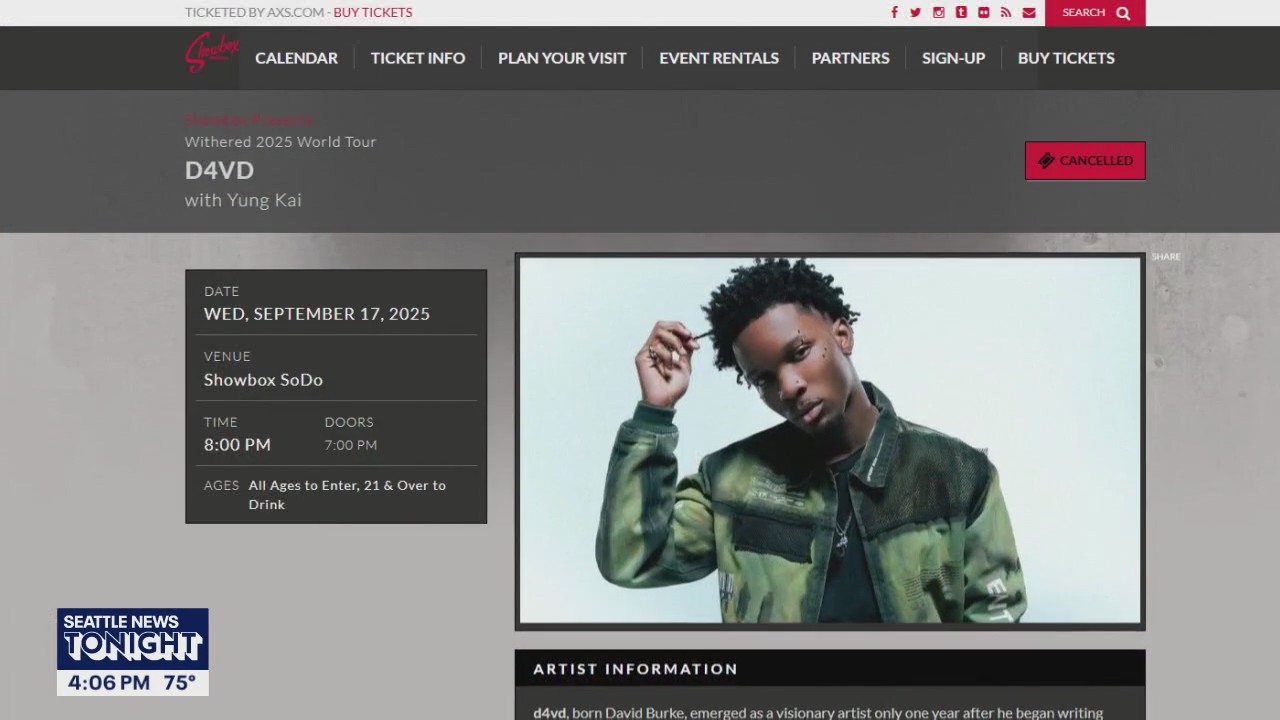The image size is (1280, 720).
Task: Click the D4VD artist photo
Action: (x=830, y=441)
